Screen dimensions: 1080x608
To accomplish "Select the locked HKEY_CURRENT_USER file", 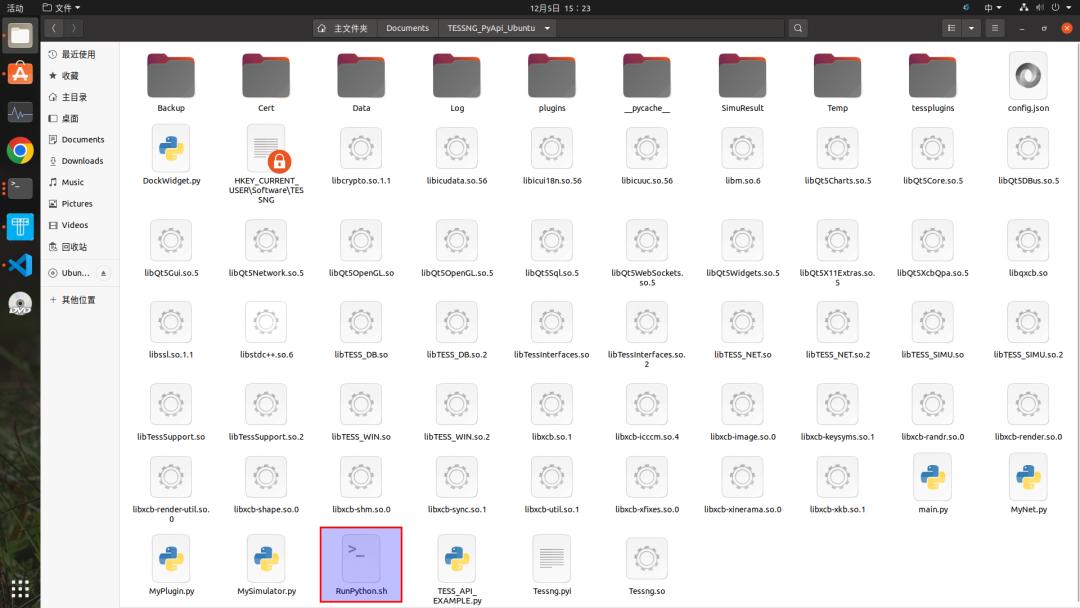I will (x=266, y=150).
